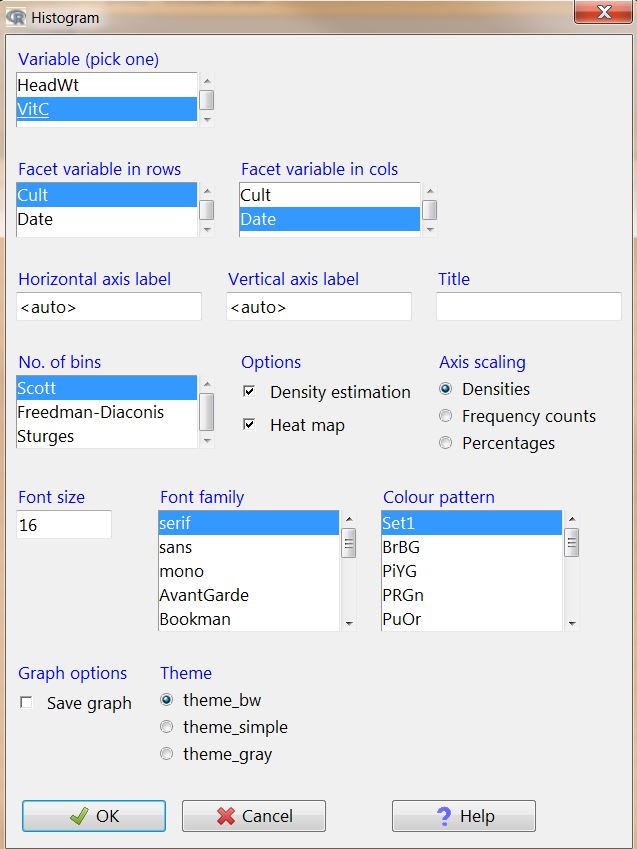
Task: Choose HeadWt in Variable list
Action: click(x=107, y=85)
